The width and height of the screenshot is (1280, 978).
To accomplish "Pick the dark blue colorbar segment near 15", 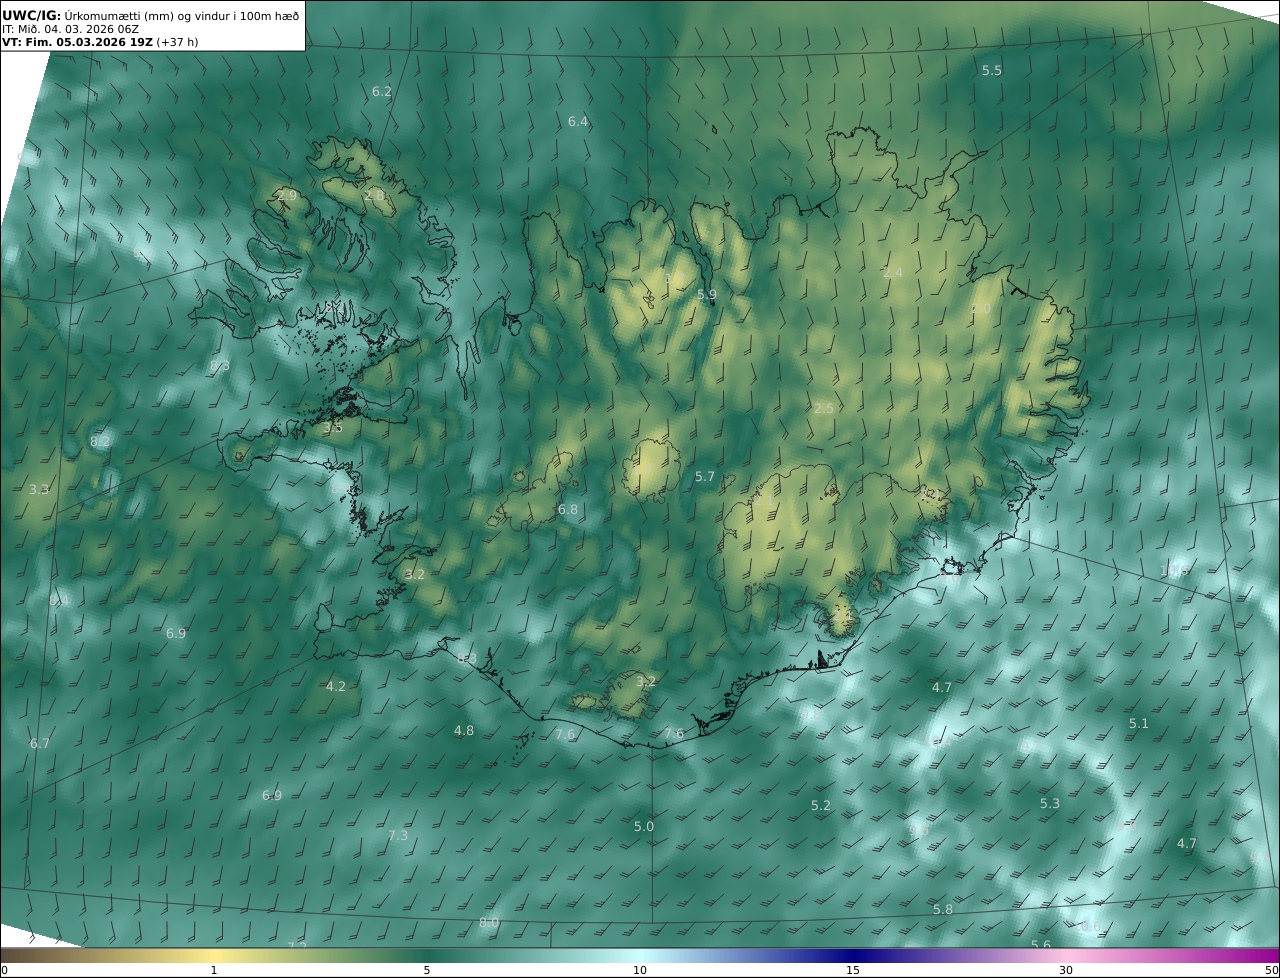I will [x=853, y=955].
